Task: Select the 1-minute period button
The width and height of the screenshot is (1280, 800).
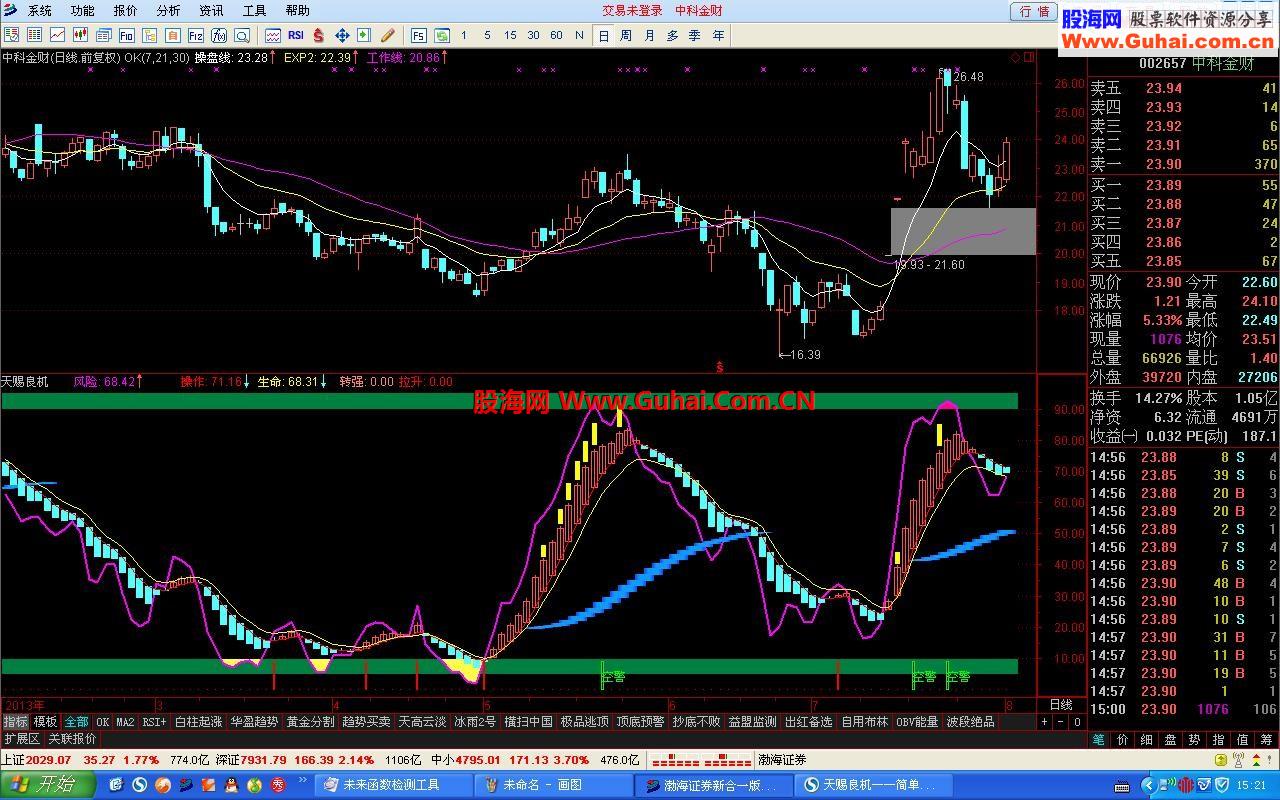Action: pyautogui.click(x=464, y=35)
